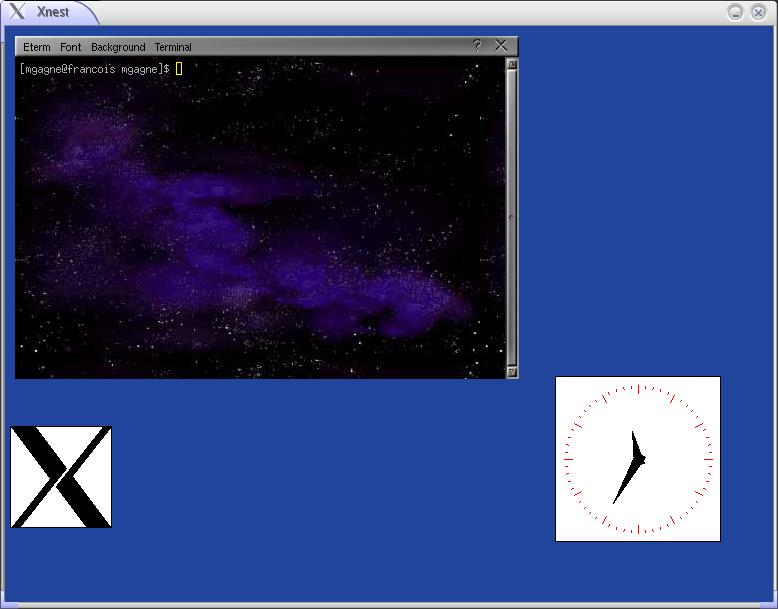This screenshot has width=778, height=609.
Task: Click the scrollbar up arrow in Eterm
Action: (x=512, y=65)
